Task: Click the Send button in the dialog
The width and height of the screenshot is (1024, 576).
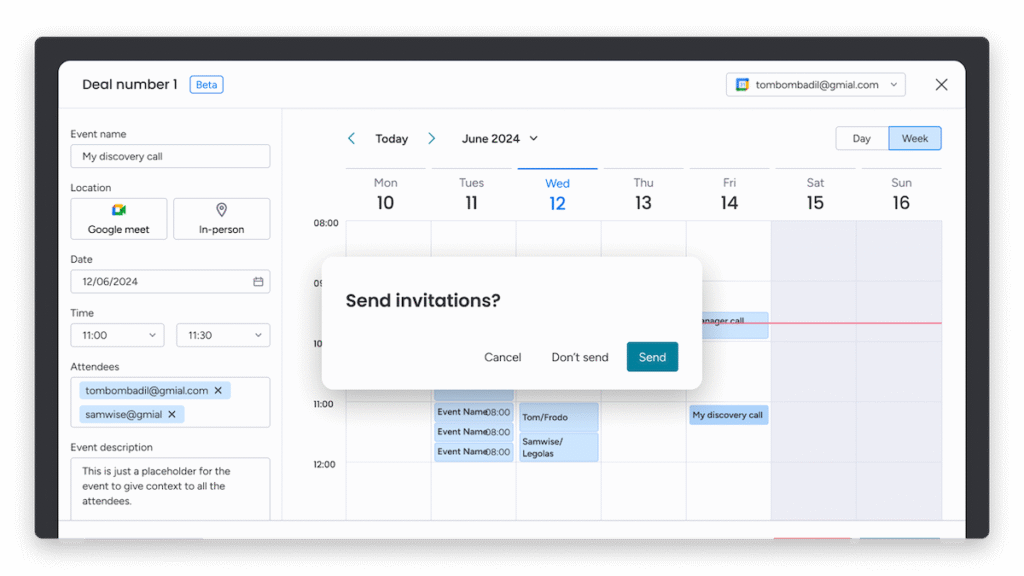Action: [x=652, y=357]
